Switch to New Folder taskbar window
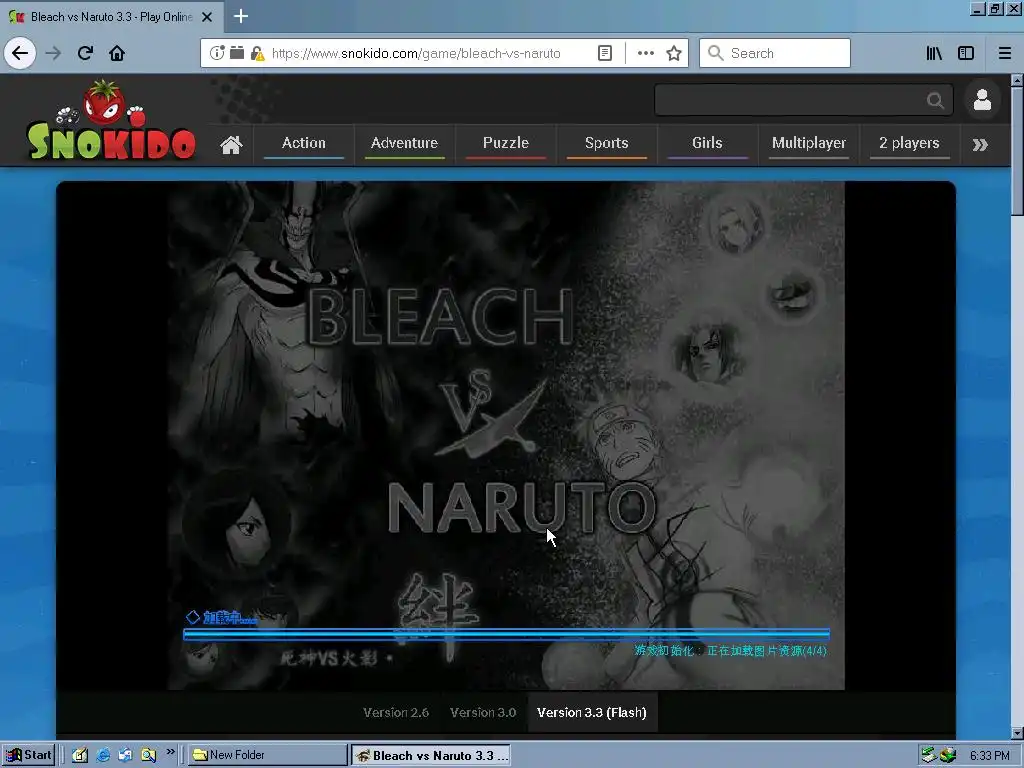This screenshot has width=1024, height=768. pos(268,755)
